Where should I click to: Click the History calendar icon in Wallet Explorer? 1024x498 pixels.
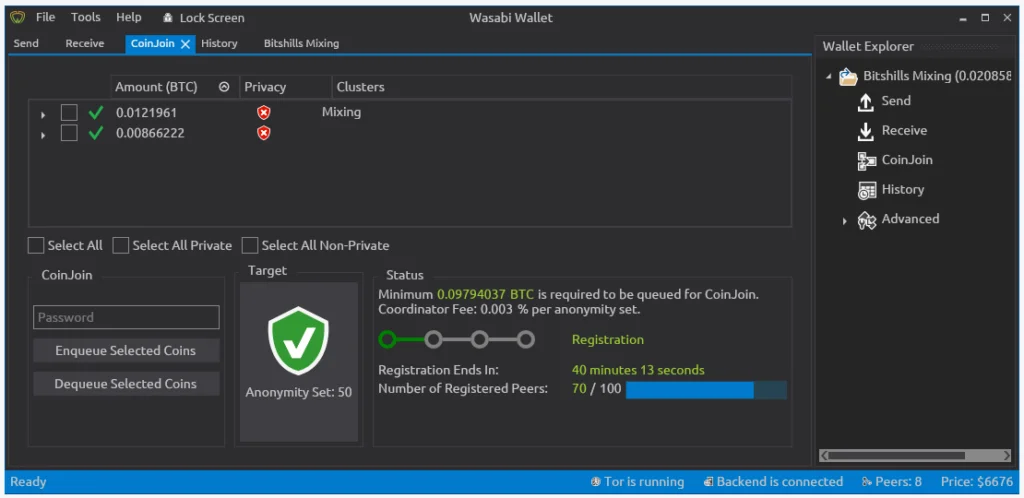[x=867, y=190]
